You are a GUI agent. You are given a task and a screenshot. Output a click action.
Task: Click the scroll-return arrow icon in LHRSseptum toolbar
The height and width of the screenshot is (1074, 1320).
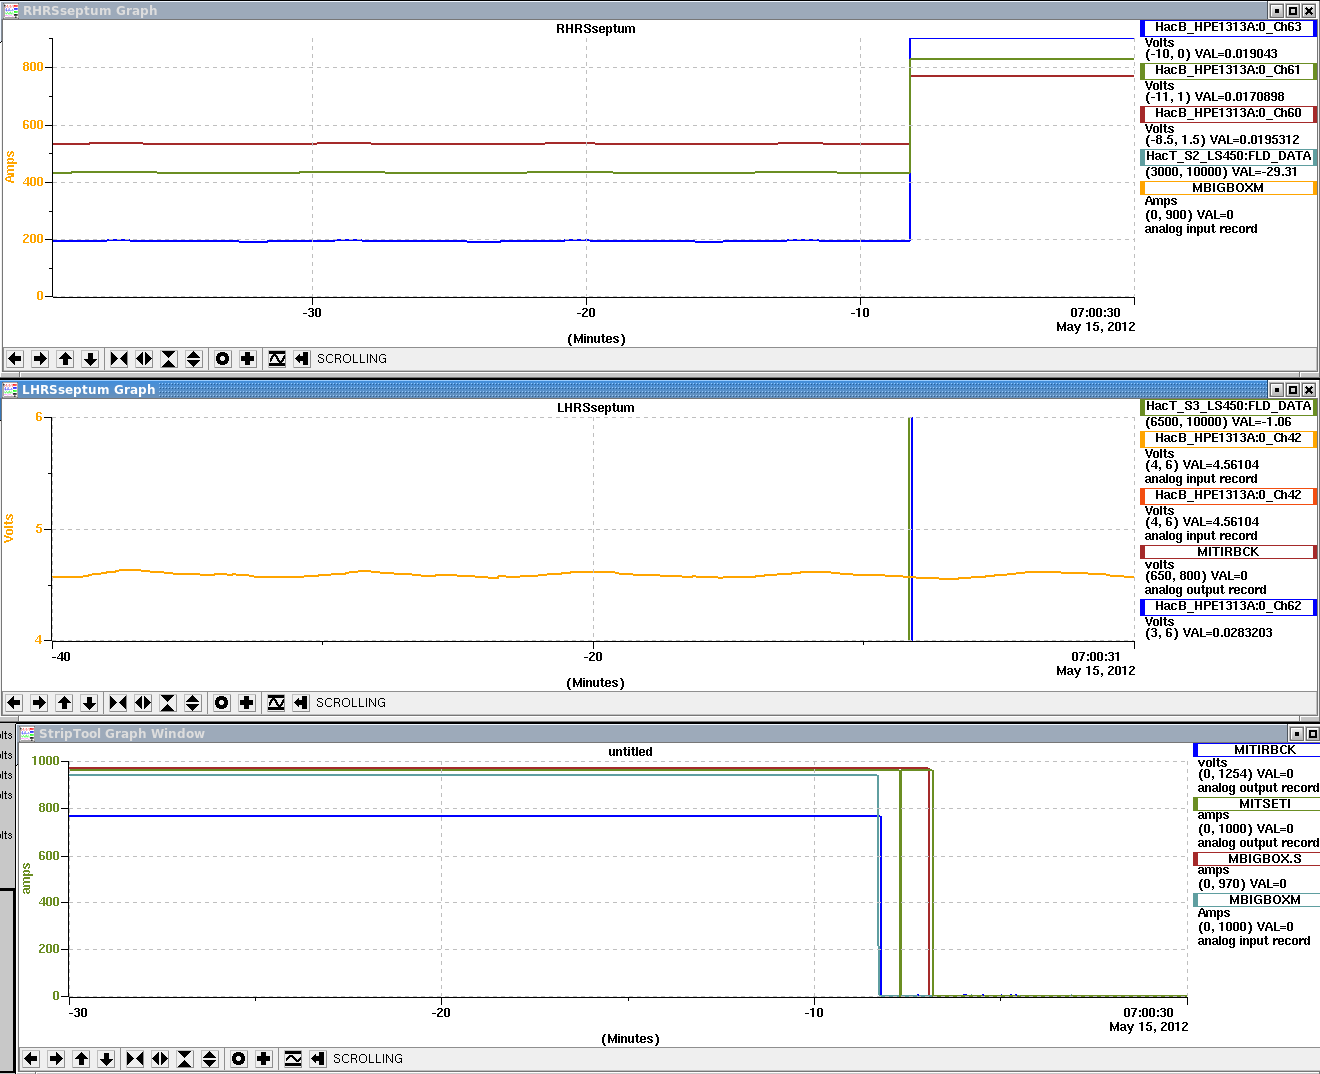tap(301, 702)
